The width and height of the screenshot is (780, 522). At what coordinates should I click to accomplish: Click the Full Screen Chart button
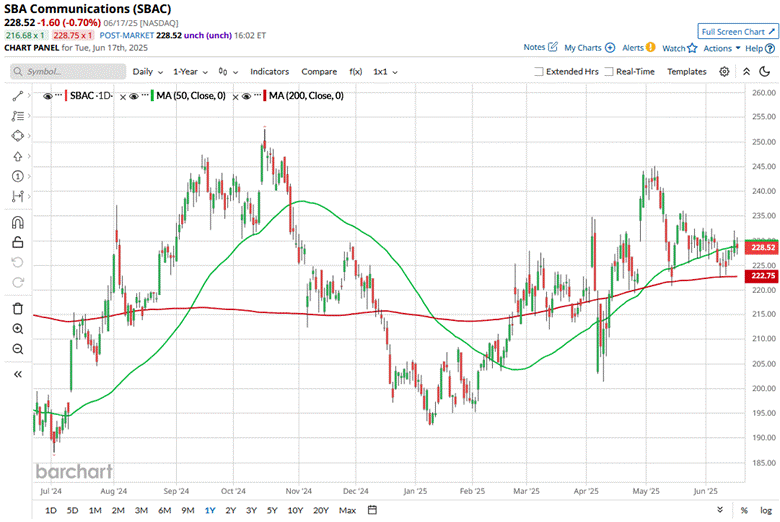pos(734,32)
